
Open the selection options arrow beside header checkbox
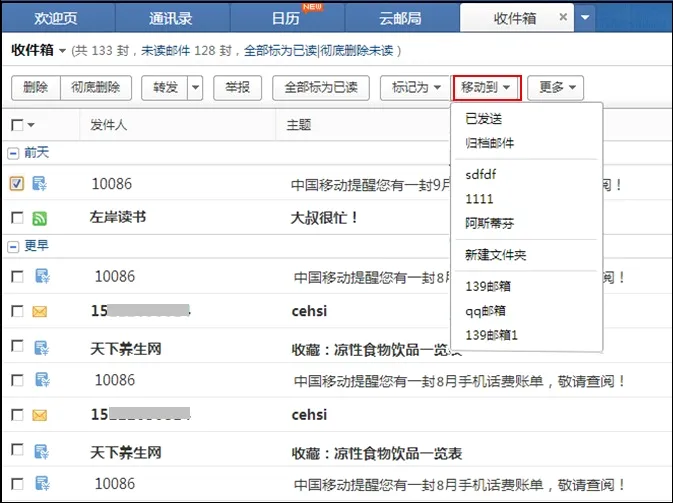pos(31,125)
